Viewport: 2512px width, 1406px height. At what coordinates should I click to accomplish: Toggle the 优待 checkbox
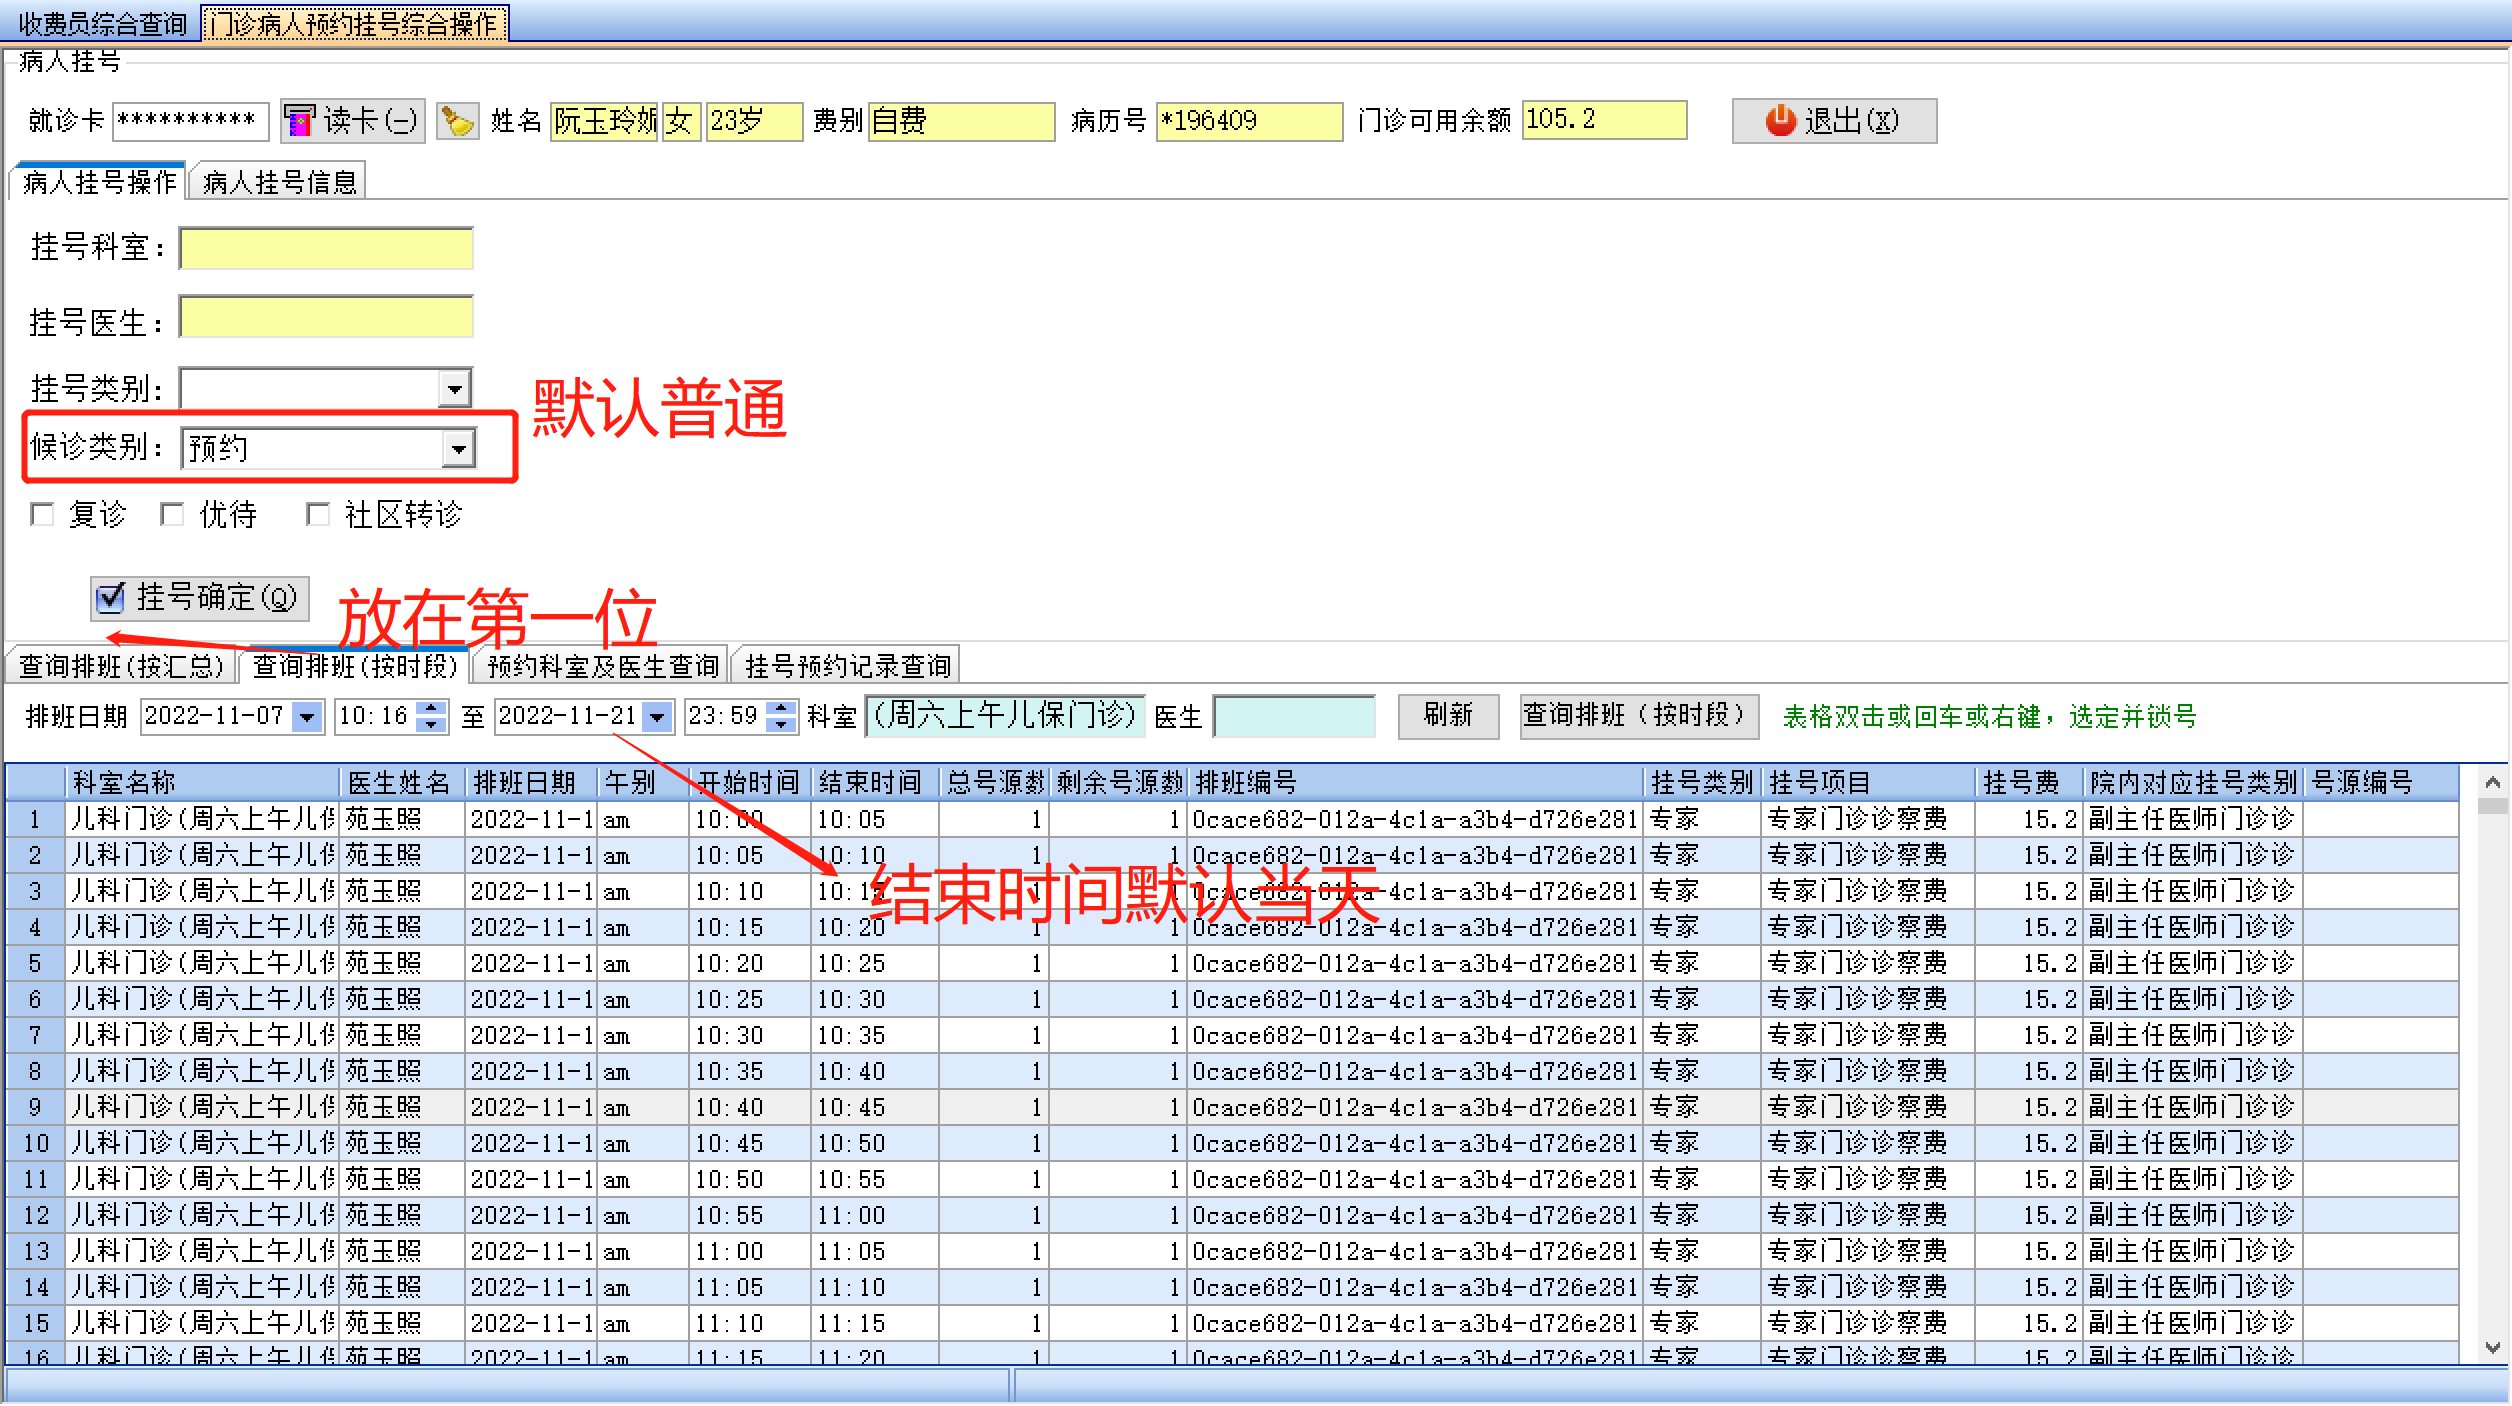[172, 515]
